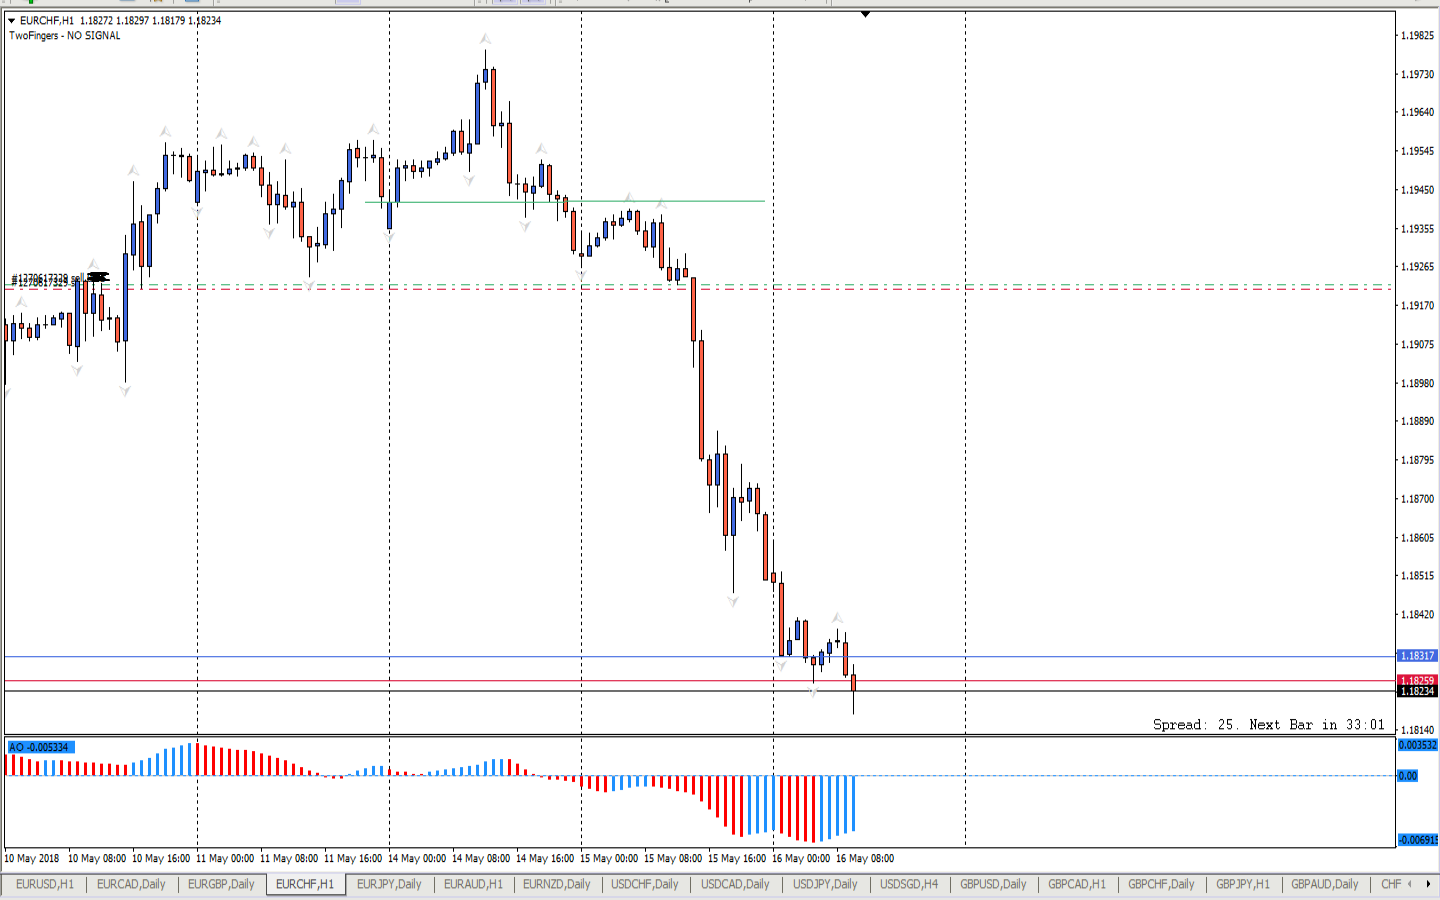This screenshot has height=900, width=1440.
Task: Click the 14 May 00:00 time label
Action: pyautogui.click(x=417, y=858)
